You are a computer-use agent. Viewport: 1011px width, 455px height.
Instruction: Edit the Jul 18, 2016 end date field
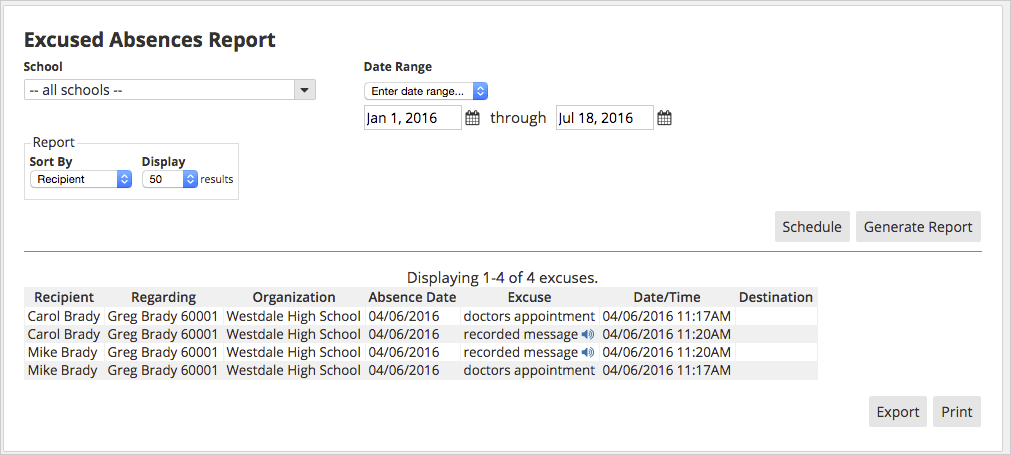(x=605, y=118)
